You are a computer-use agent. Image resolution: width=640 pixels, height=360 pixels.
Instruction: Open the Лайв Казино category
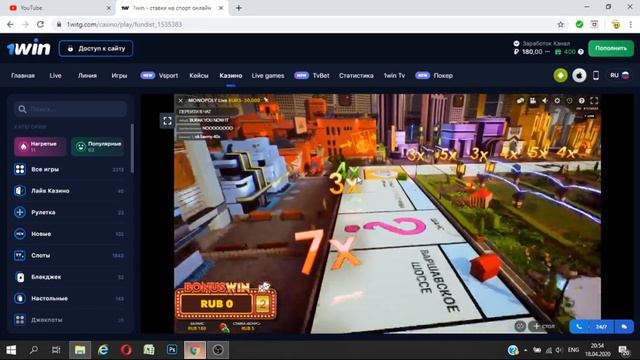coord(69,191)
